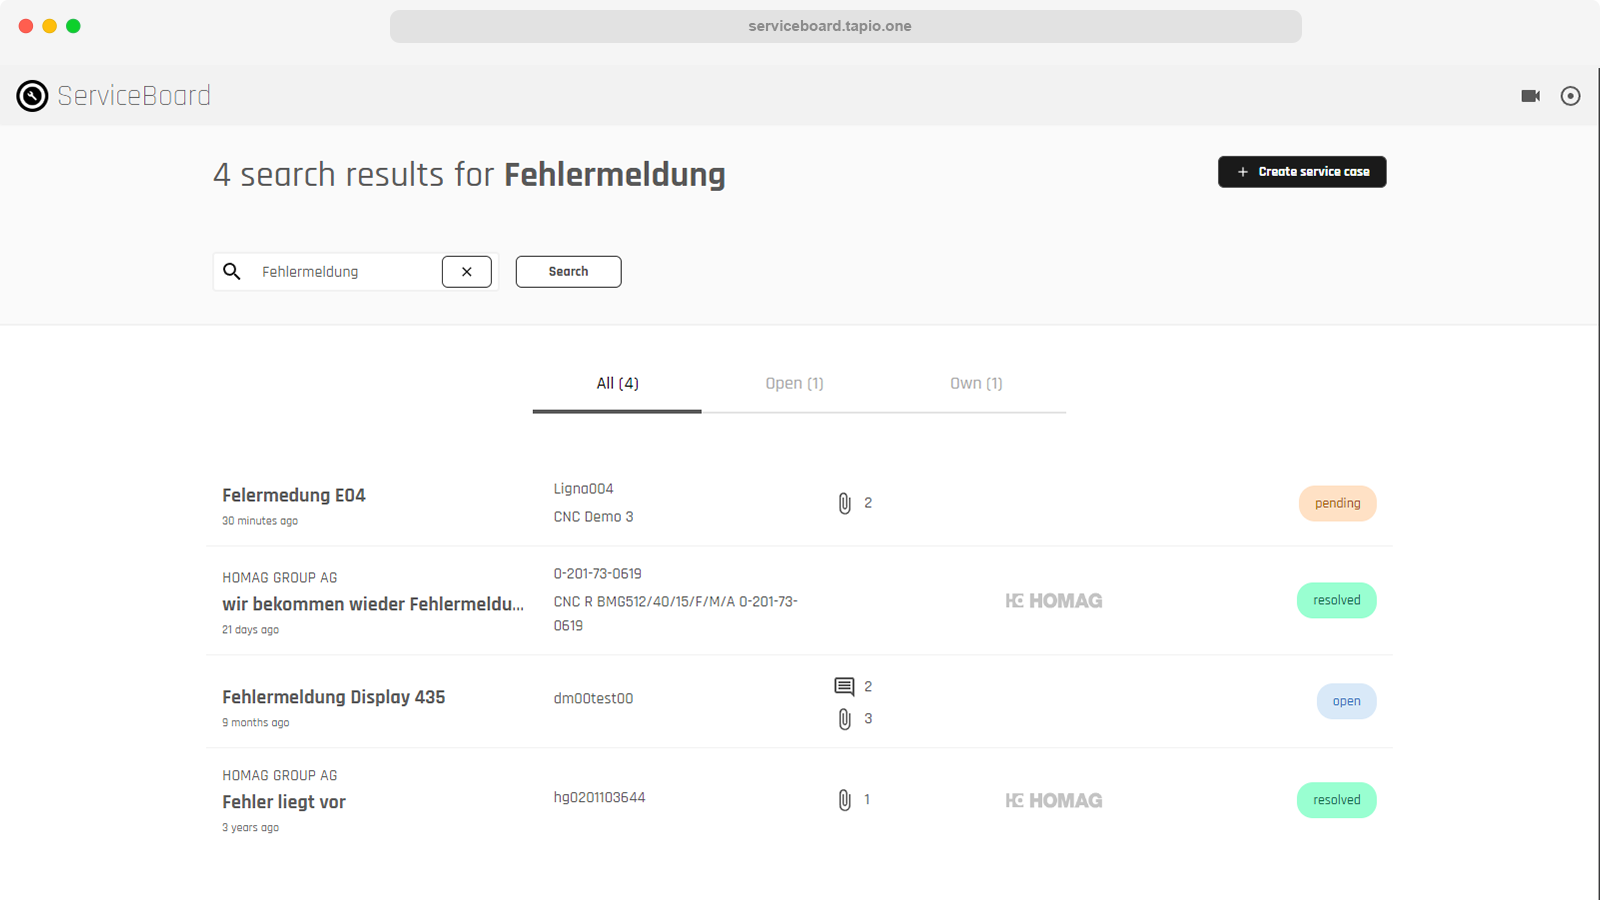The height and width of the screenshot is (900, 1600).
Task: Switch to the Open (1) tab
Action: [794, 384]
